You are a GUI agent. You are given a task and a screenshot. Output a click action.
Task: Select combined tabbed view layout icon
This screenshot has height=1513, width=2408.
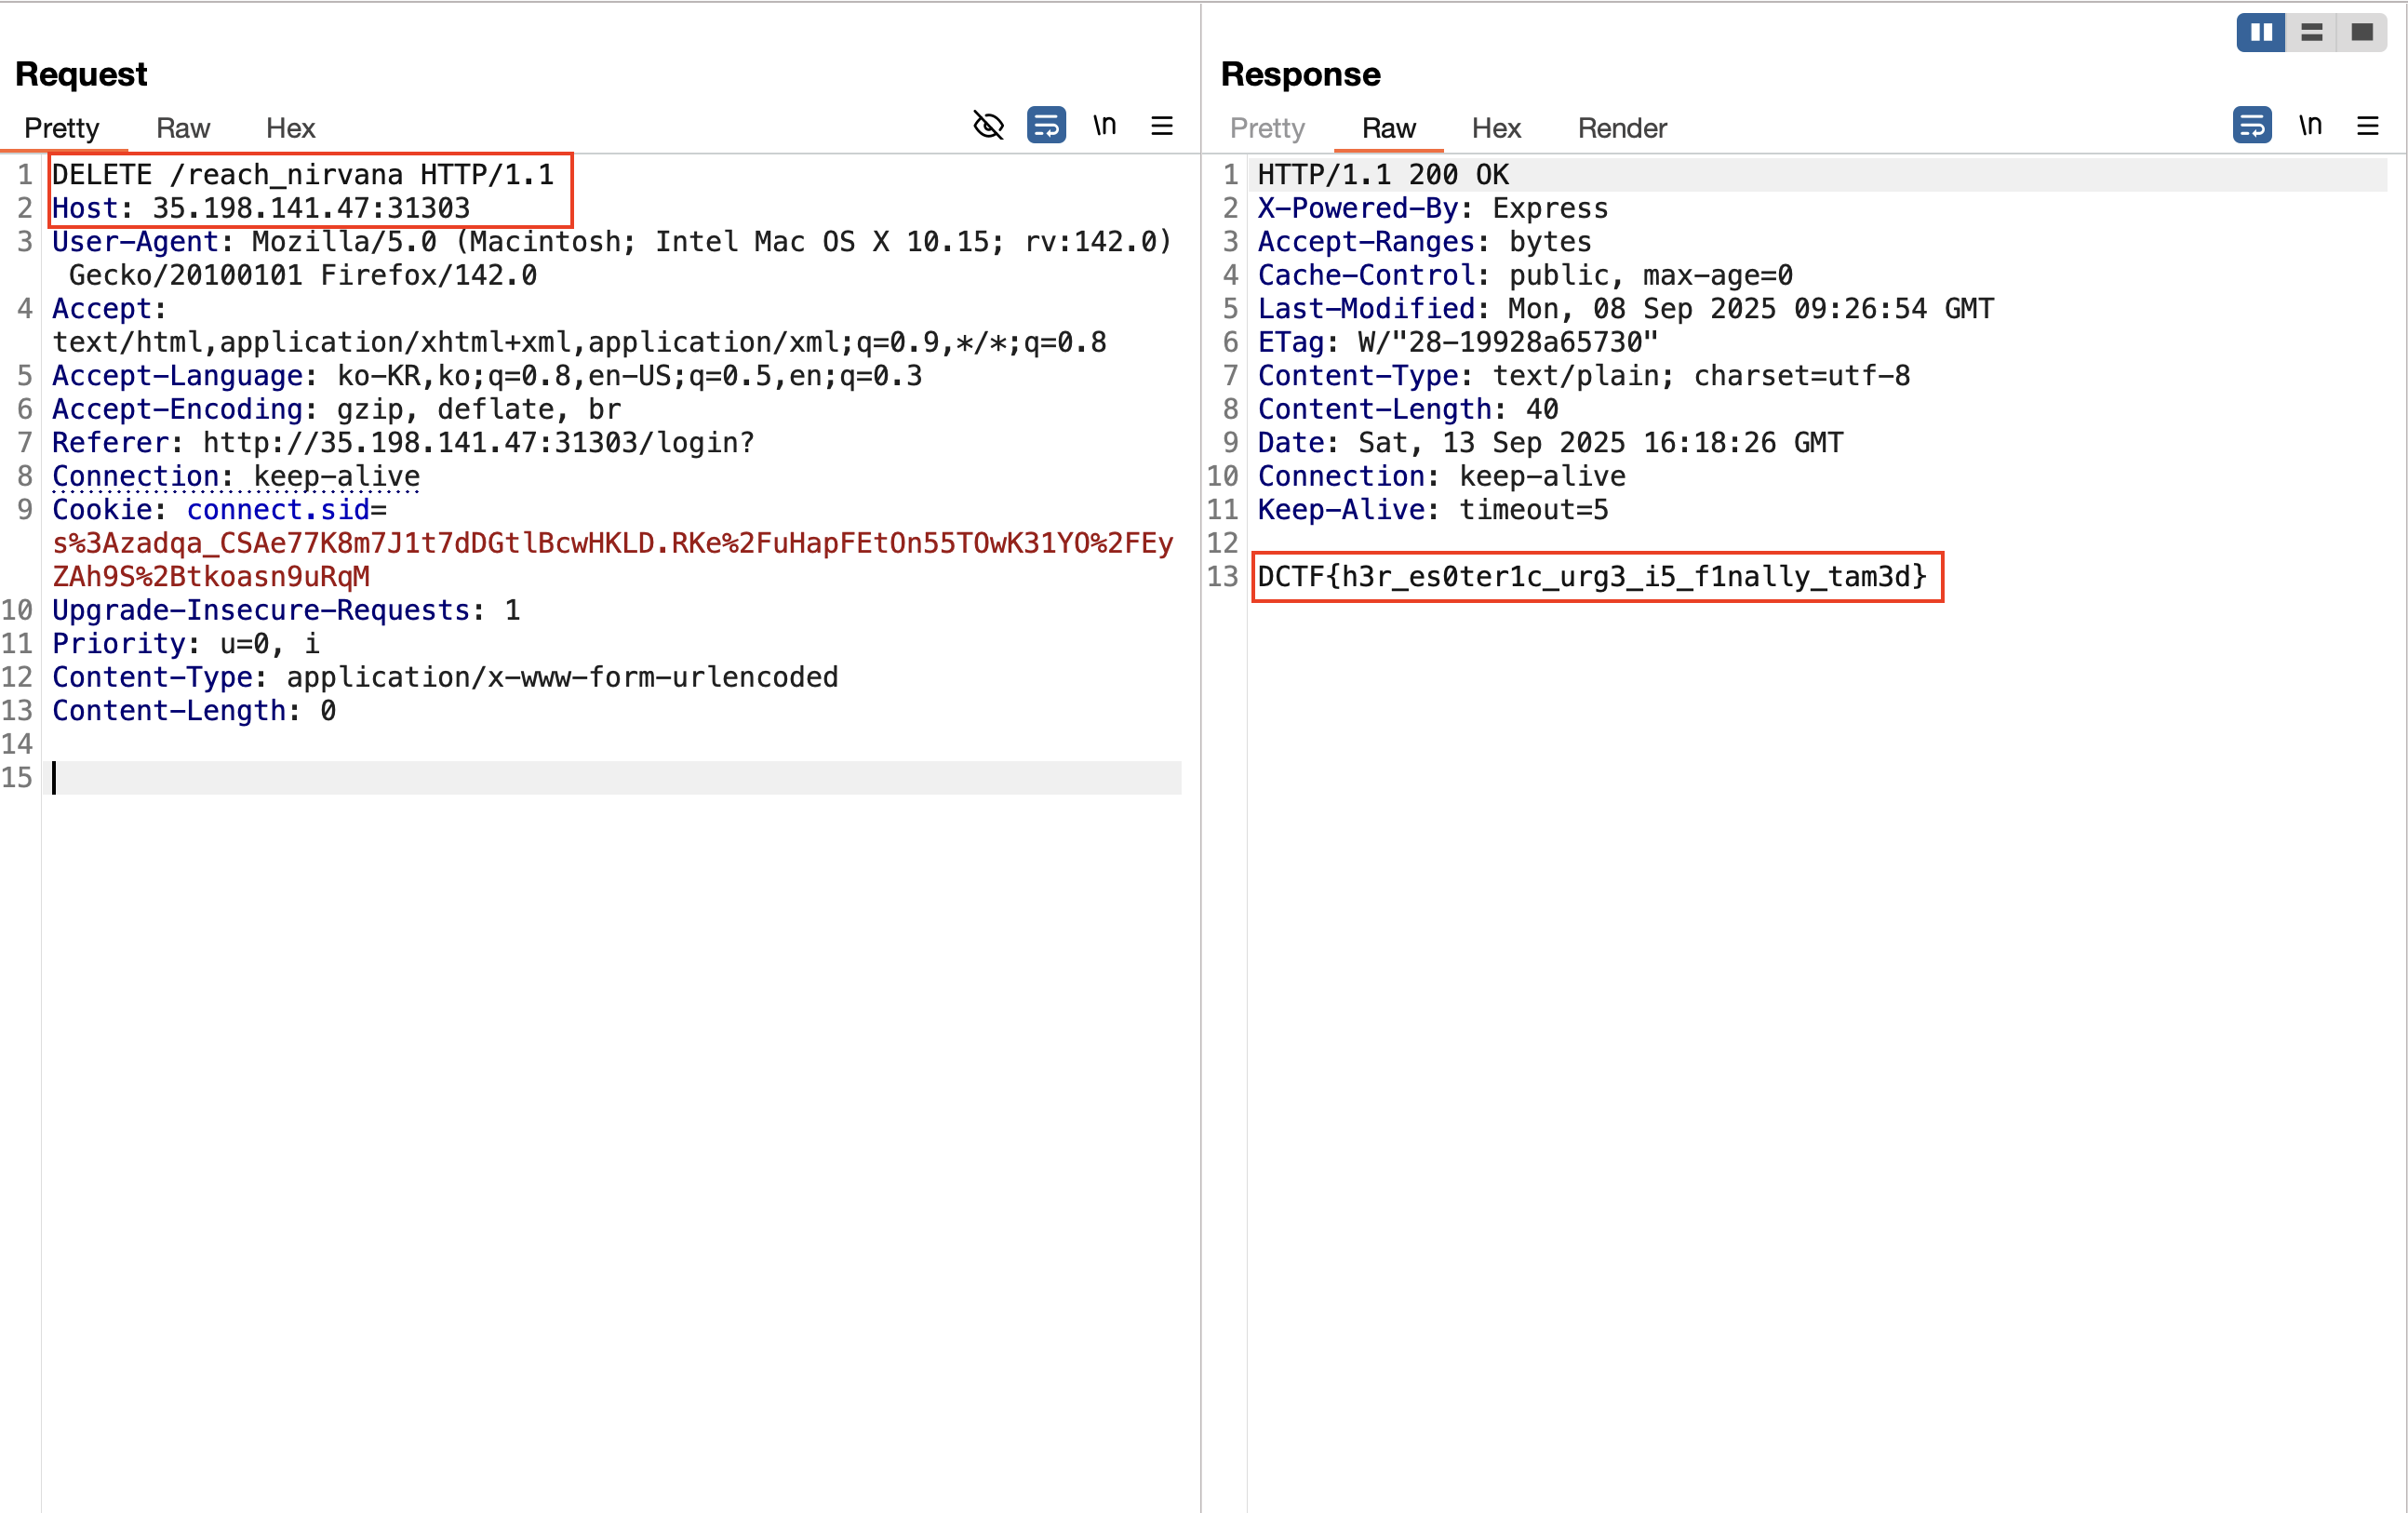click(2361, 33)
